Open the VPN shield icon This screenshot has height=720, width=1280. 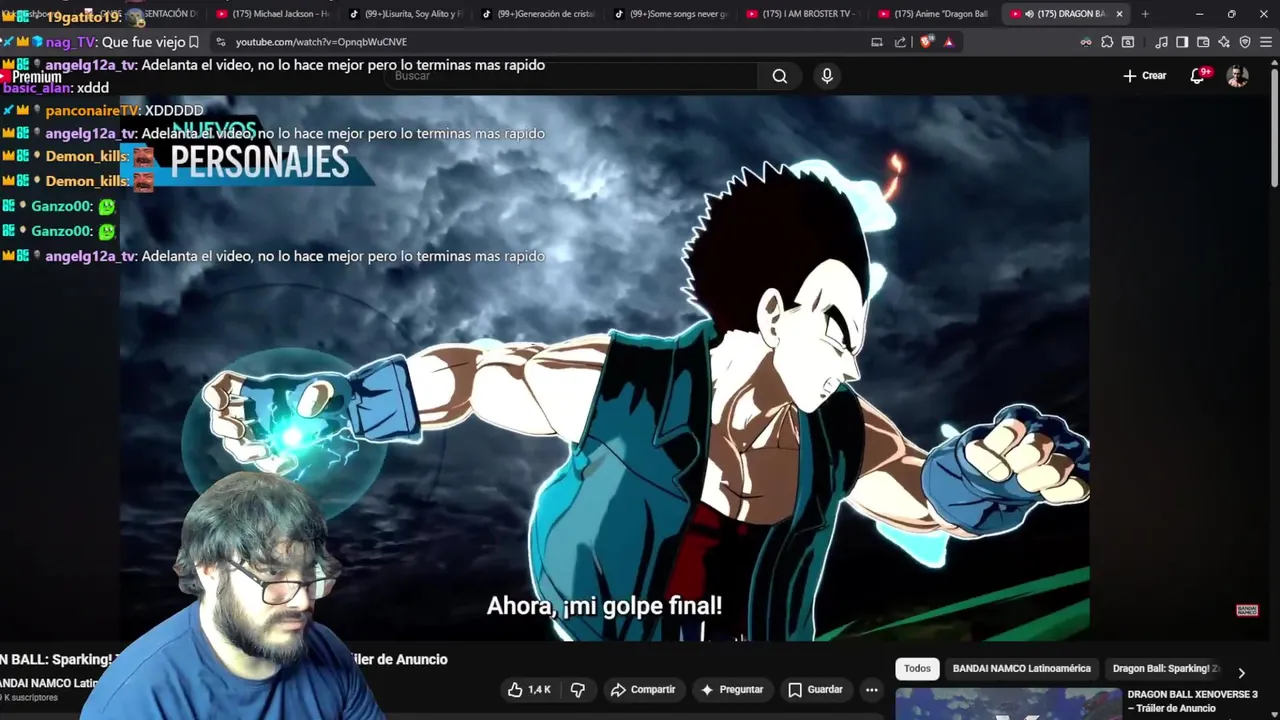click(x=1245, y=42)
